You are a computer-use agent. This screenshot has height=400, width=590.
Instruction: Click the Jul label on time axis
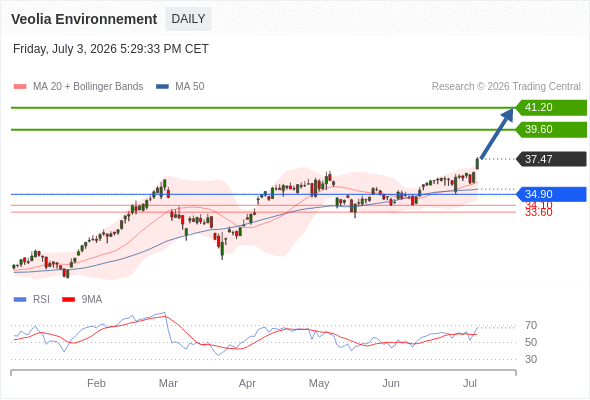point(470,383)
